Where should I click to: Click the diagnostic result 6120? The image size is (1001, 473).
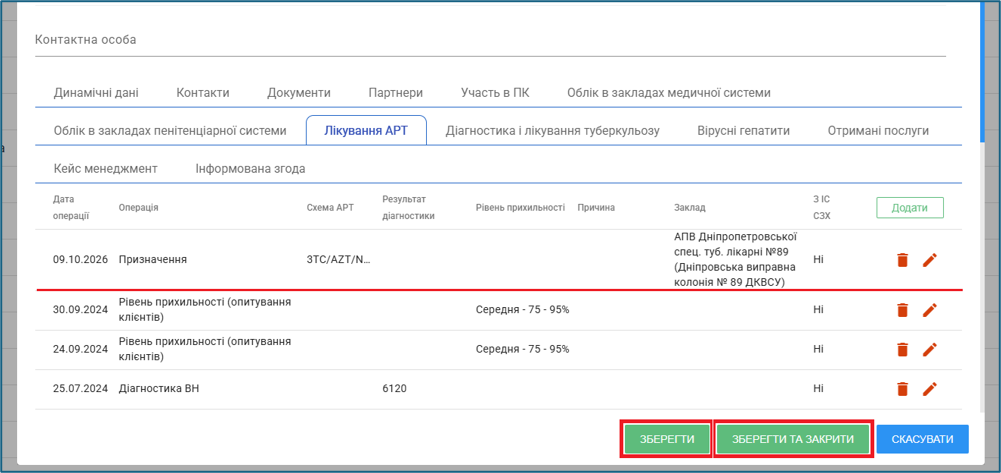394,388
